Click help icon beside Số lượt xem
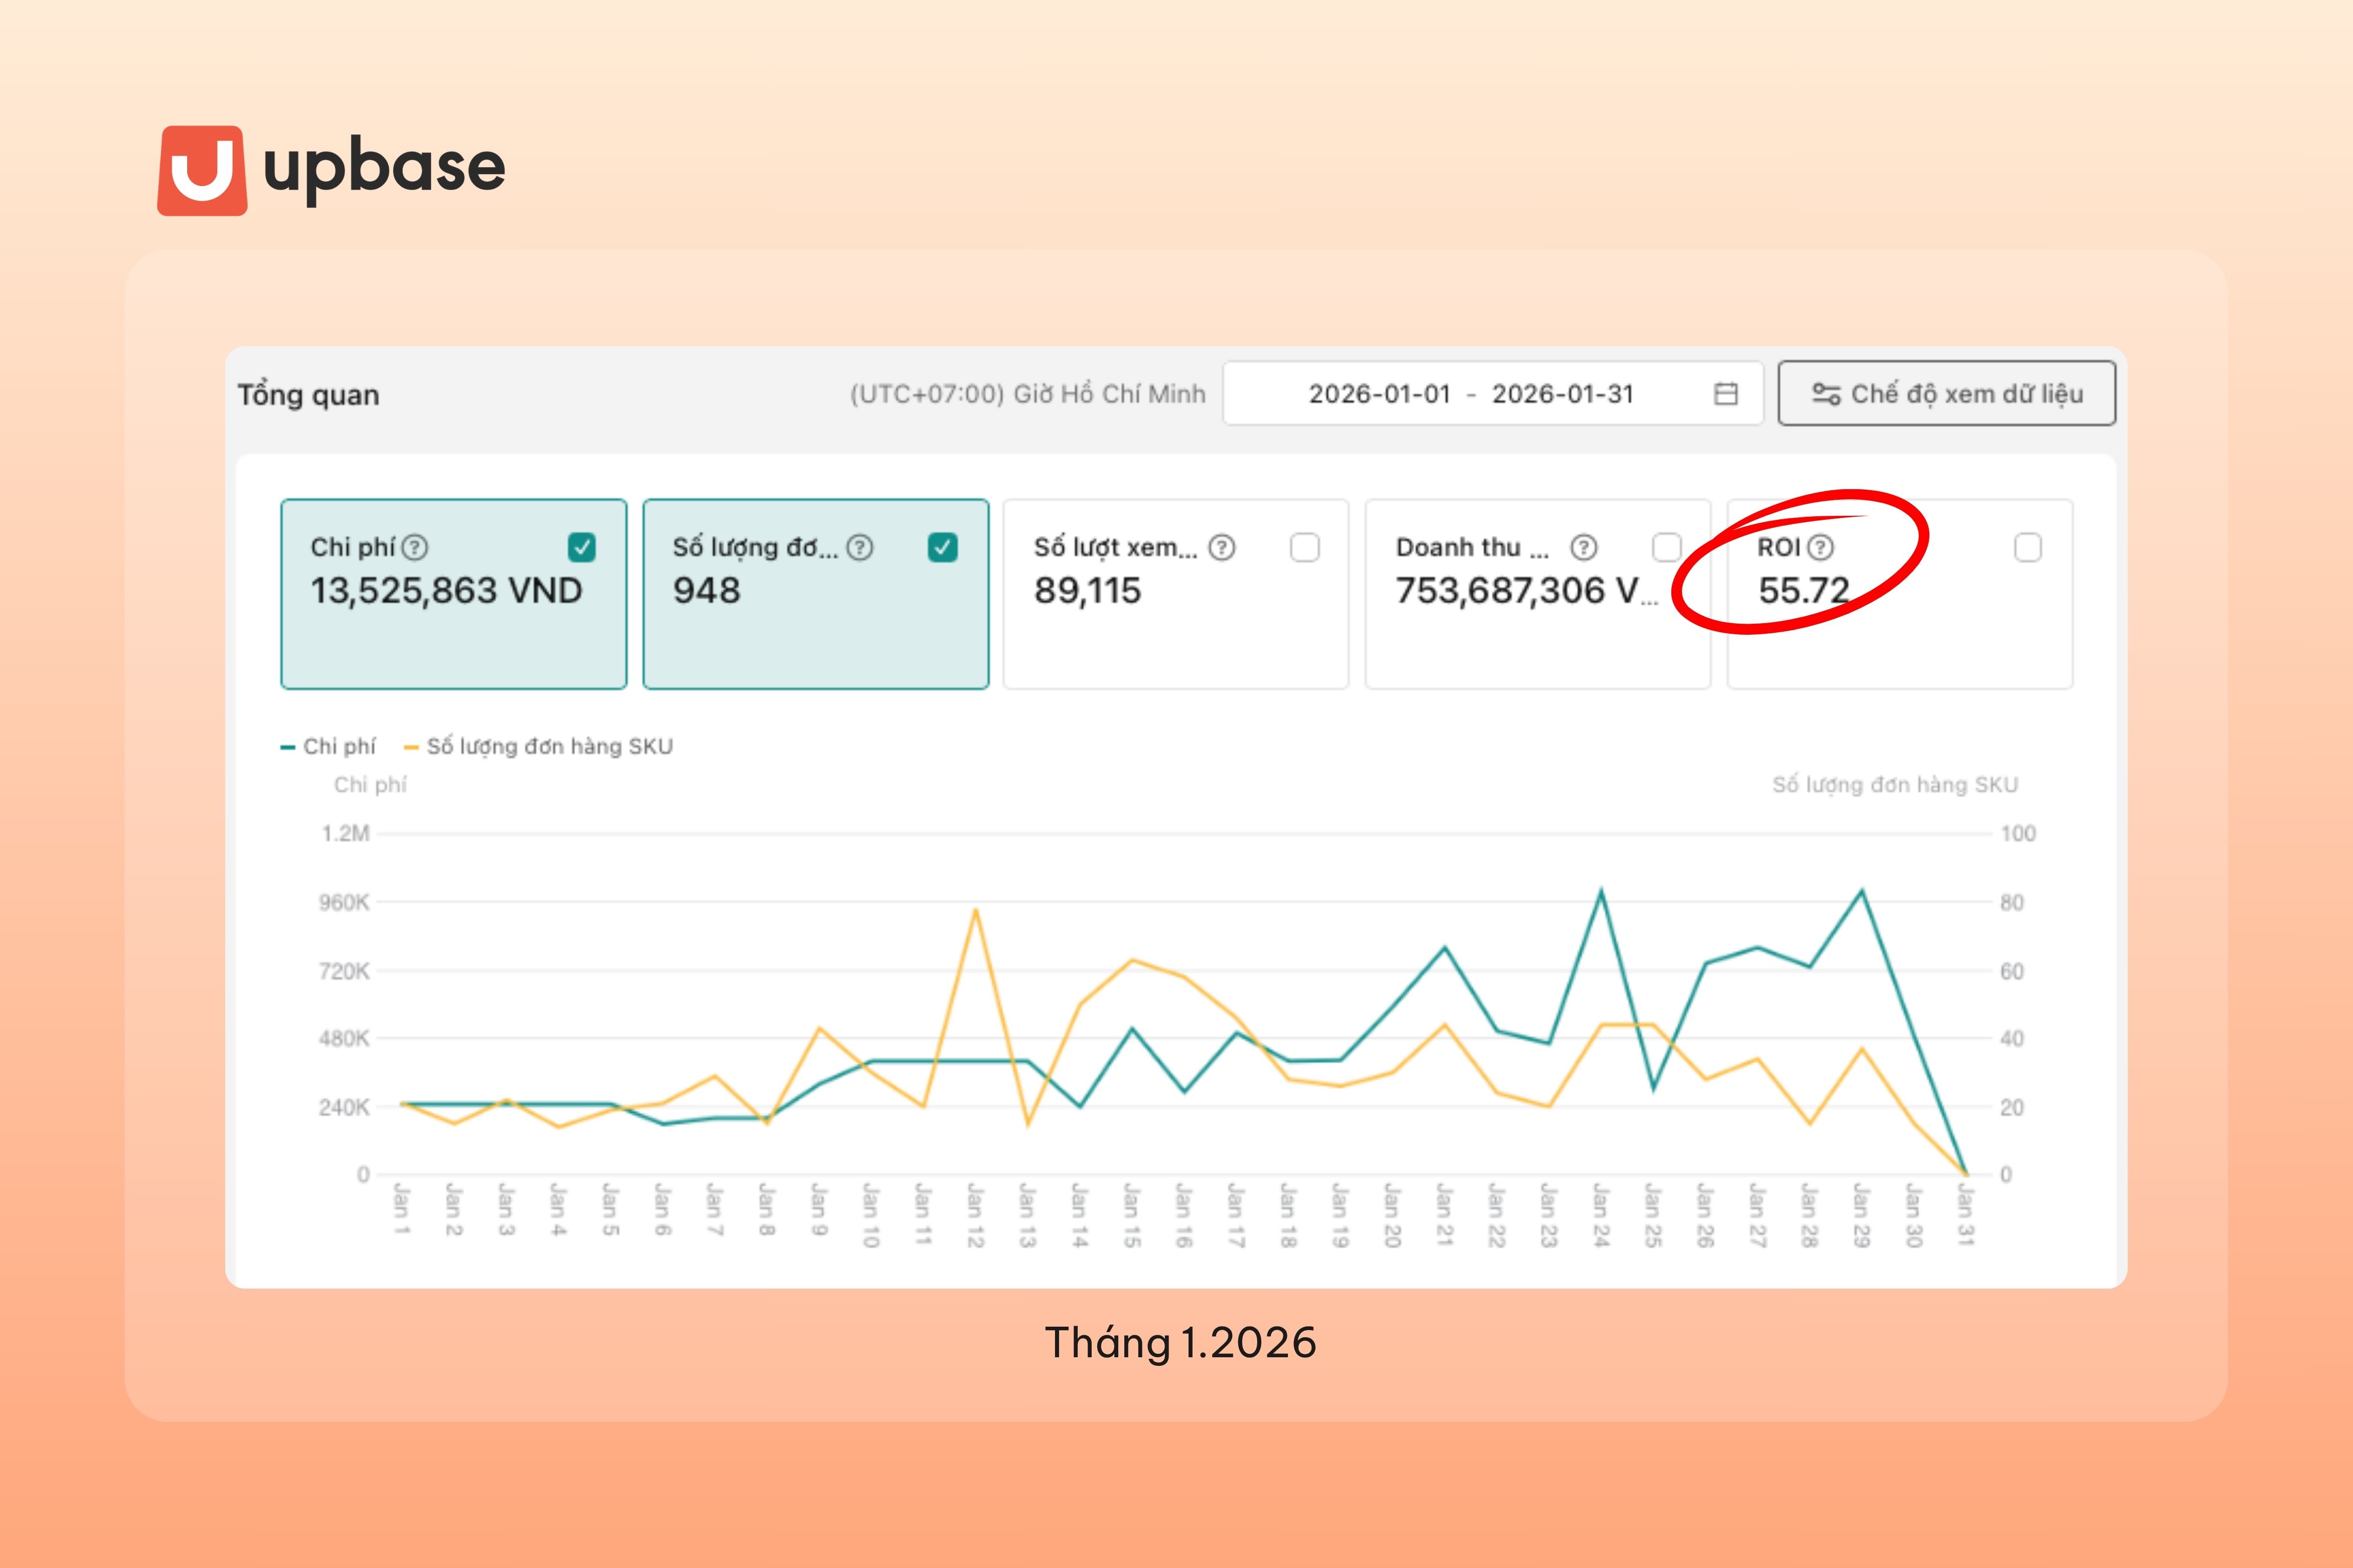Viewport: 2353px width, 1568px height. tap(1222, 547)
